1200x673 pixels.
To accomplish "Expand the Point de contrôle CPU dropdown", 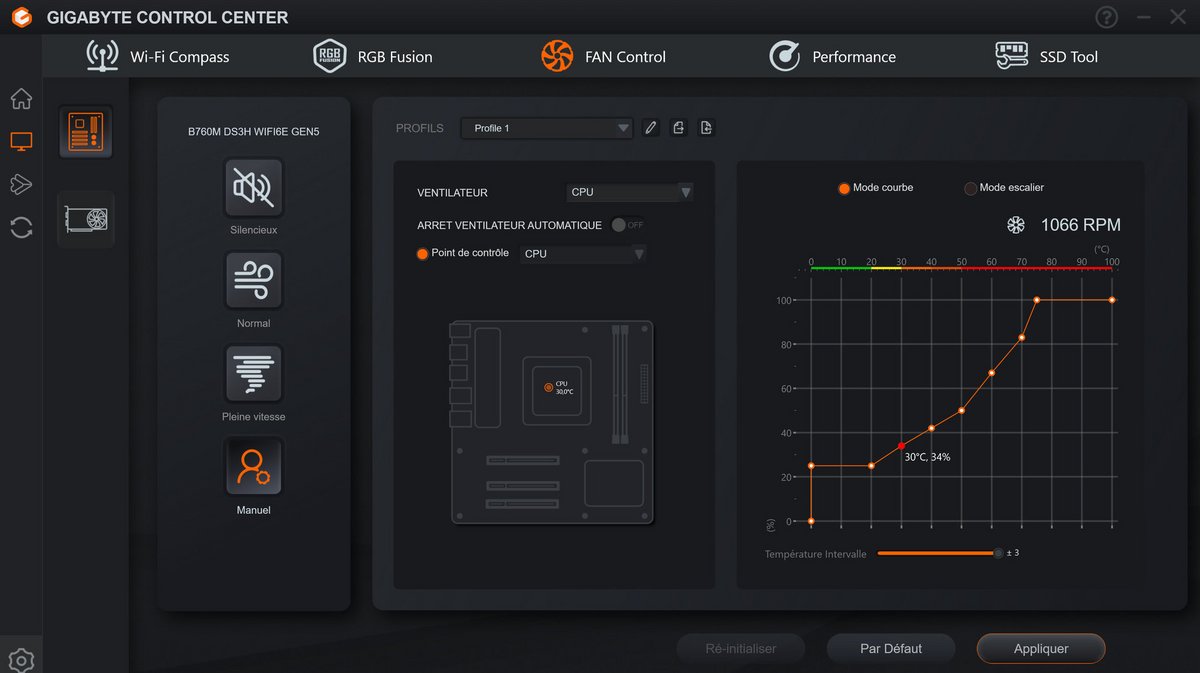I will (584, 254).
